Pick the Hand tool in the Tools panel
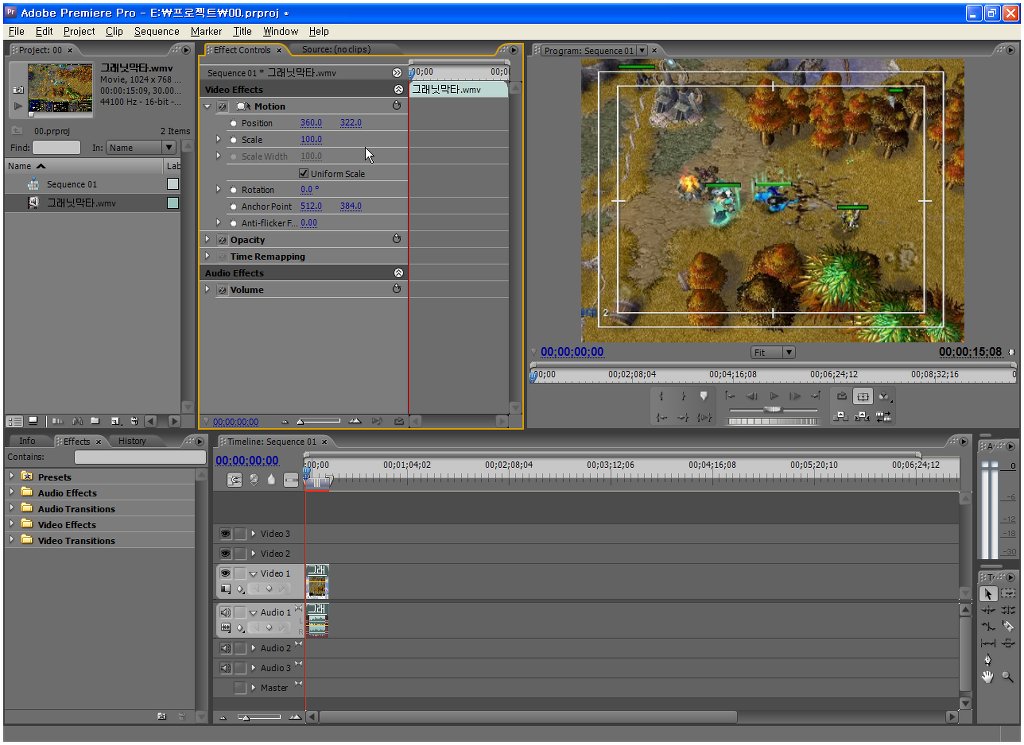 (x=988, y=677)
